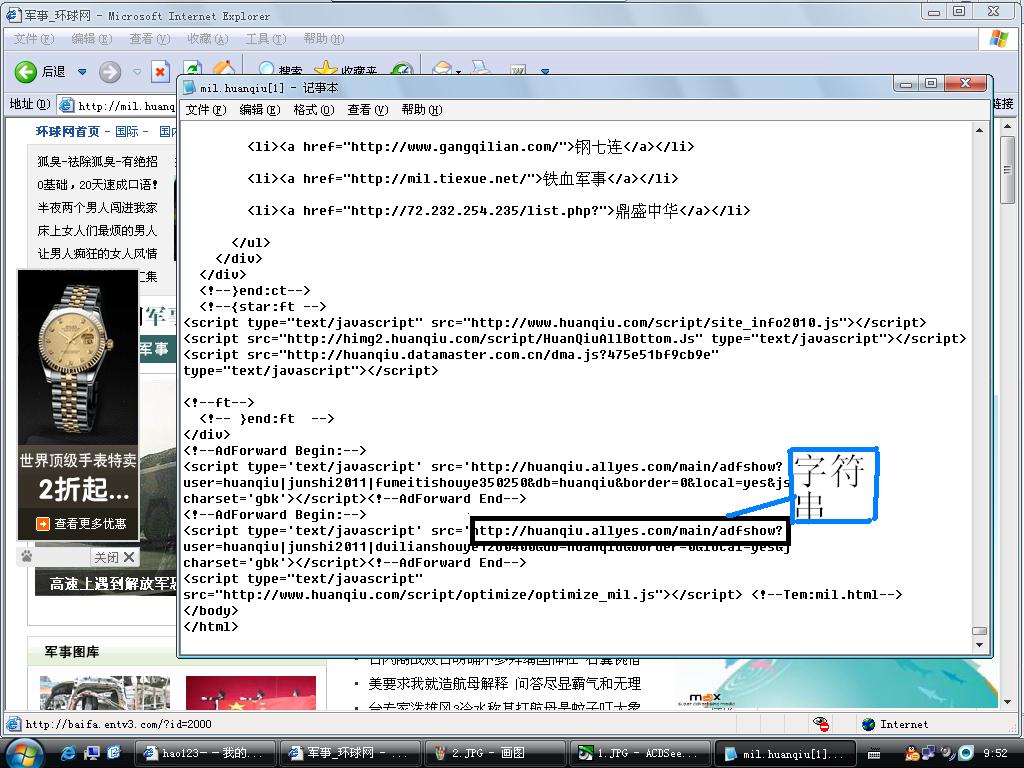This screenshot has height=768, width=1024.
Task: Click the page icon in the IE status bar
Action: point(13,724)
